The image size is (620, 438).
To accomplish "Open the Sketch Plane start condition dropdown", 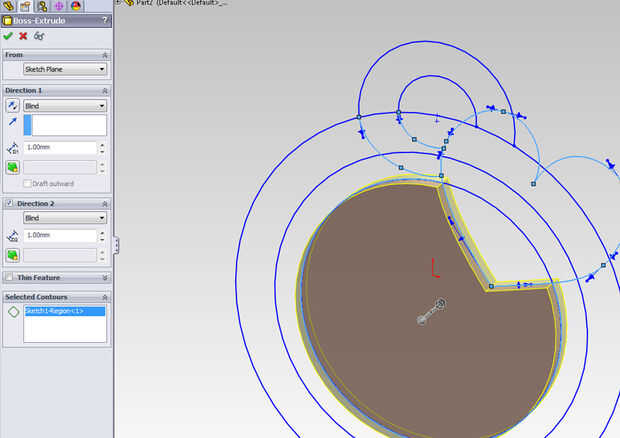I will pyautogui.click(x=65, y=69).
